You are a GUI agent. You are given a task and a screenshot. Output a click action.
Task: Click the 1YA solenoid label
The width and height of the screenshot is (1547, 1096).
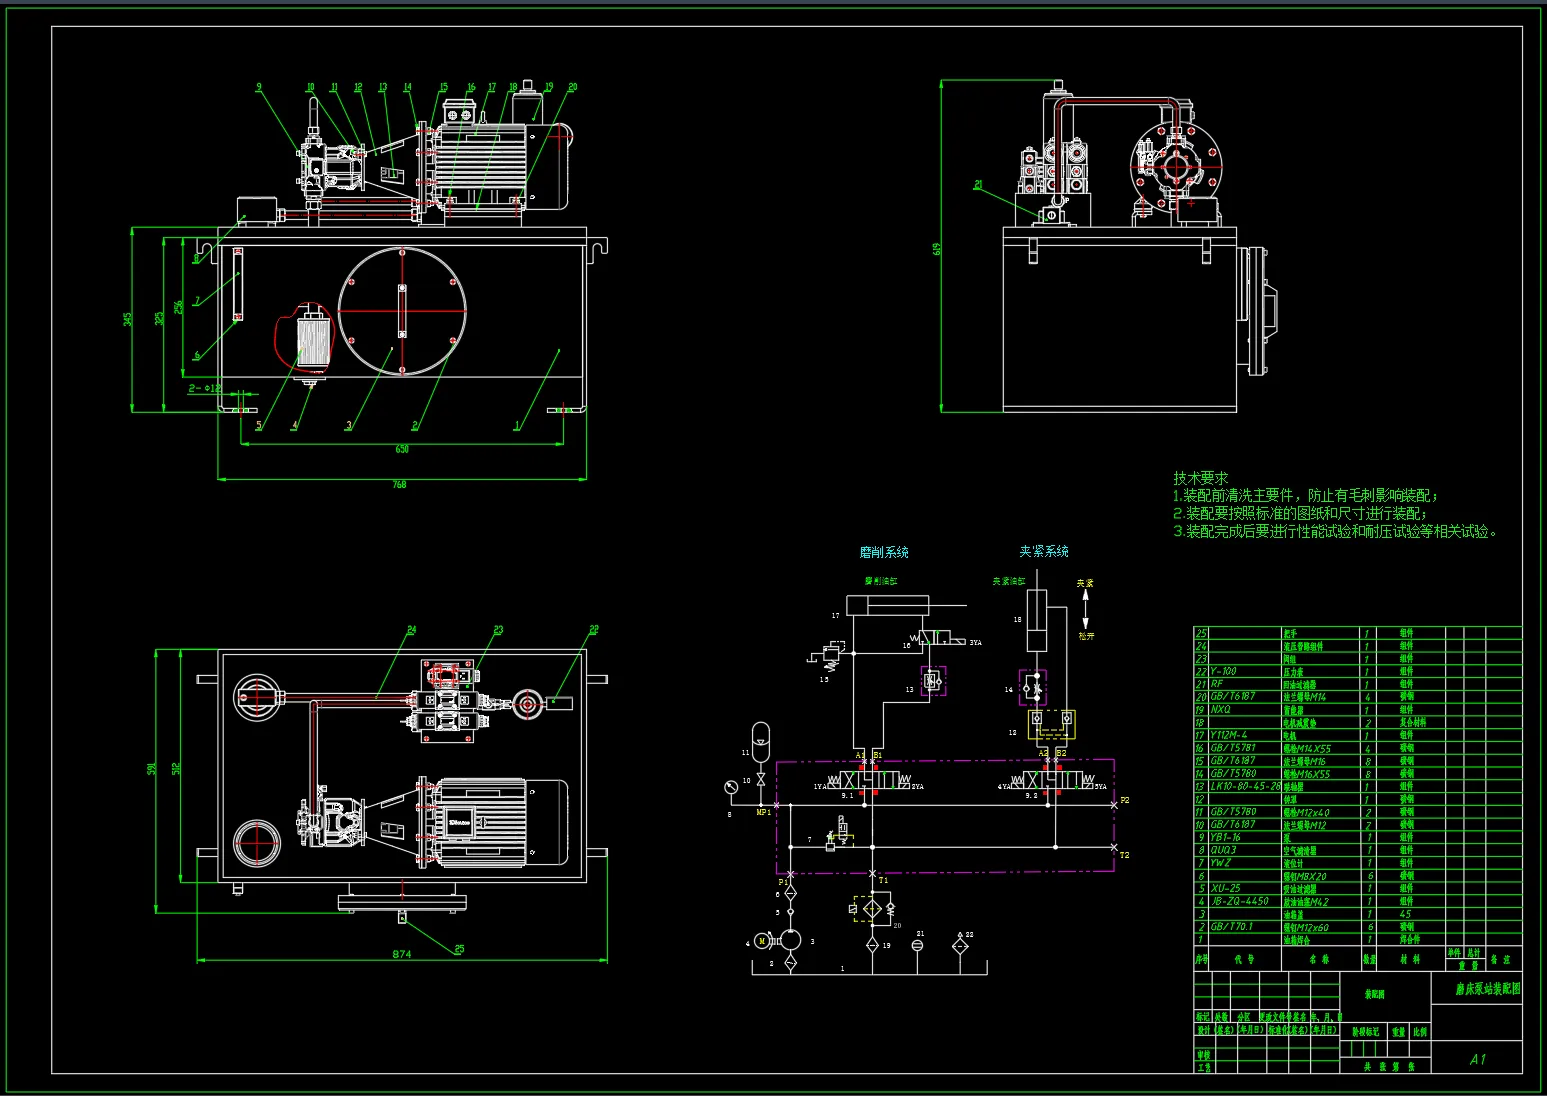(820, 787)
